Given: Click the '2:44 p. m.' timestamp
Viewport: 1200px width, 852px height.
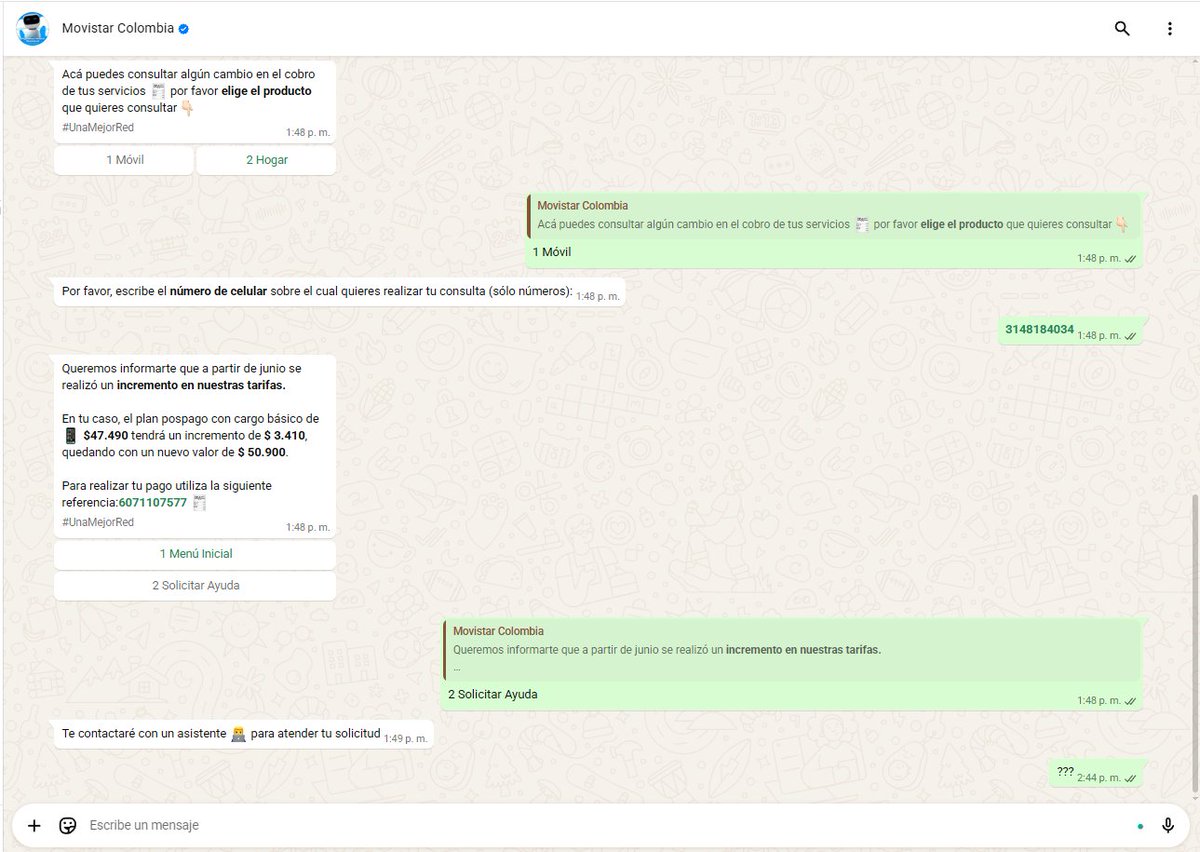Looking at the screenshot, I should point(1098,778).
